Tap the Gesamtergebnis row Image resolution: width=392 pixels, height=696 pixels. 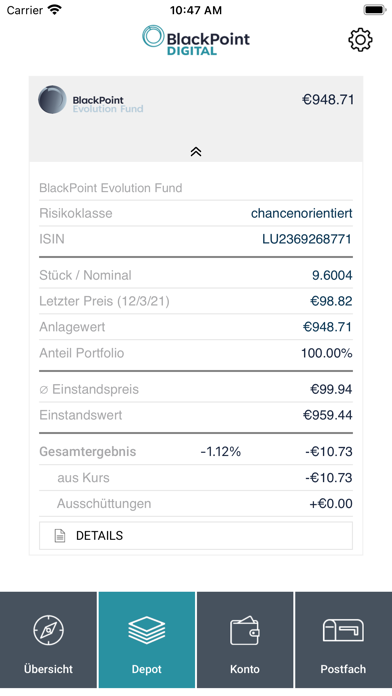tap(196, 452)
